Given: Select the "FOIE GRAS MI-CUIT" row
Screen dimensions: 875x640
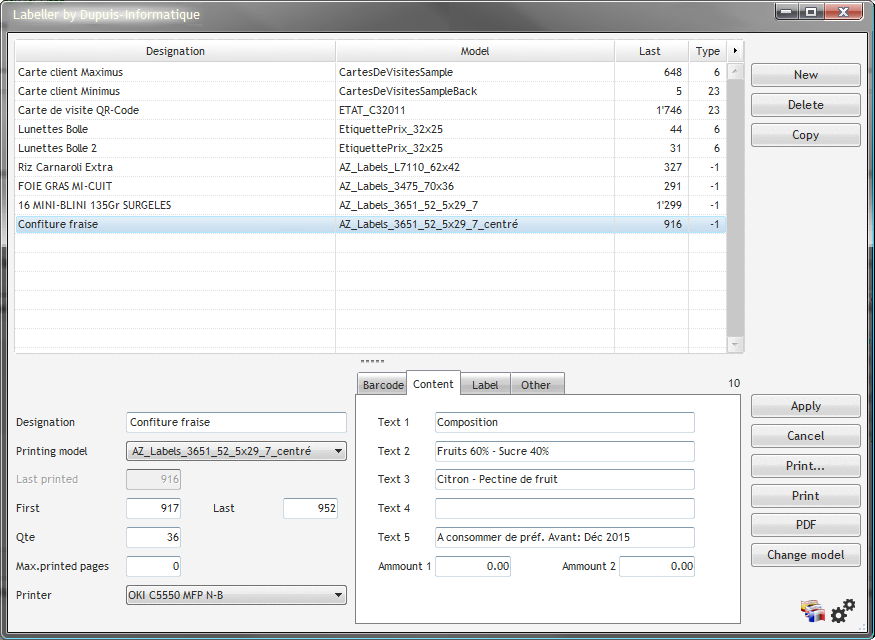Looking at the screenshot, I should 371,186.
